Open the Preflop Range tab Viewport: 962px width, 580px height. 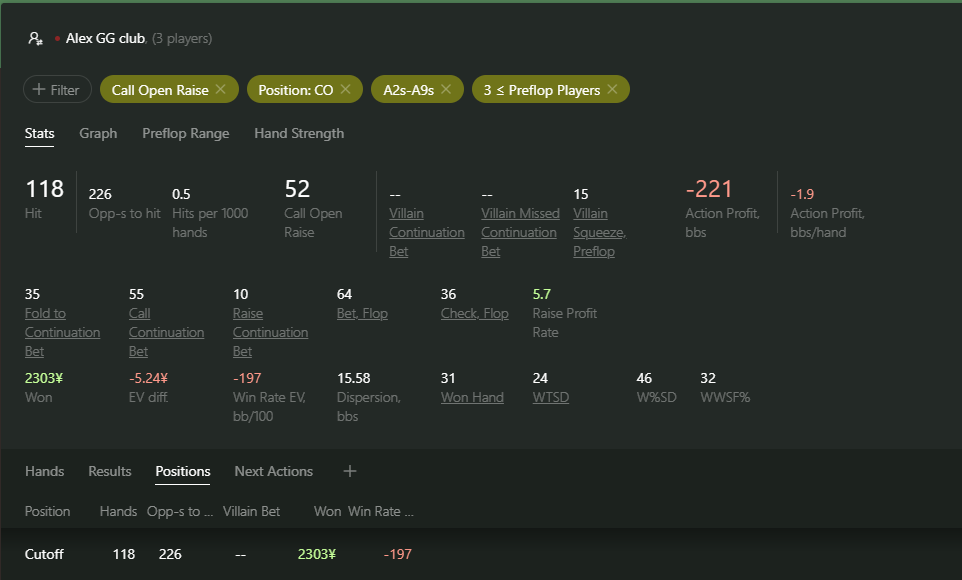[185, 133]
